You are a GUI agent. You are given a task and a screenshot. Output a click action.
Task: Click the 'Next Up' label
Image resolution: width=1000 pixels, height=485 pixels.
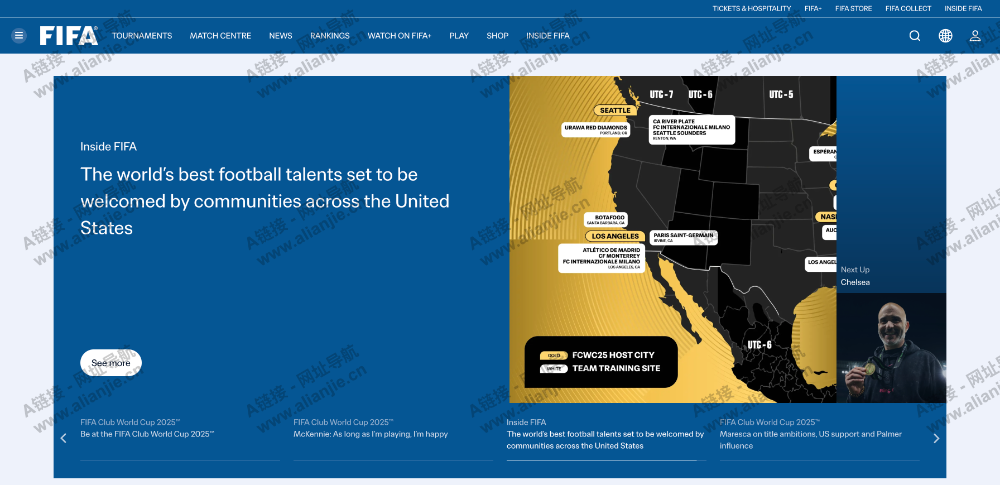tap(855, 269)
